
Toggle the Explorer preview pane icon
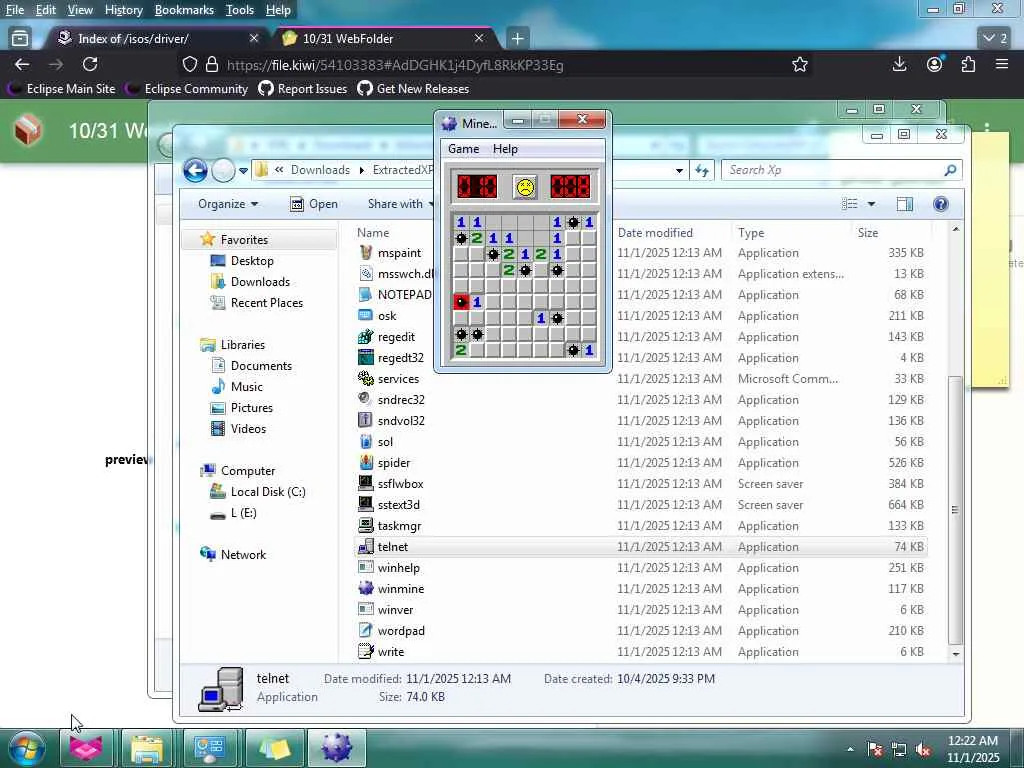click(904, 204)
